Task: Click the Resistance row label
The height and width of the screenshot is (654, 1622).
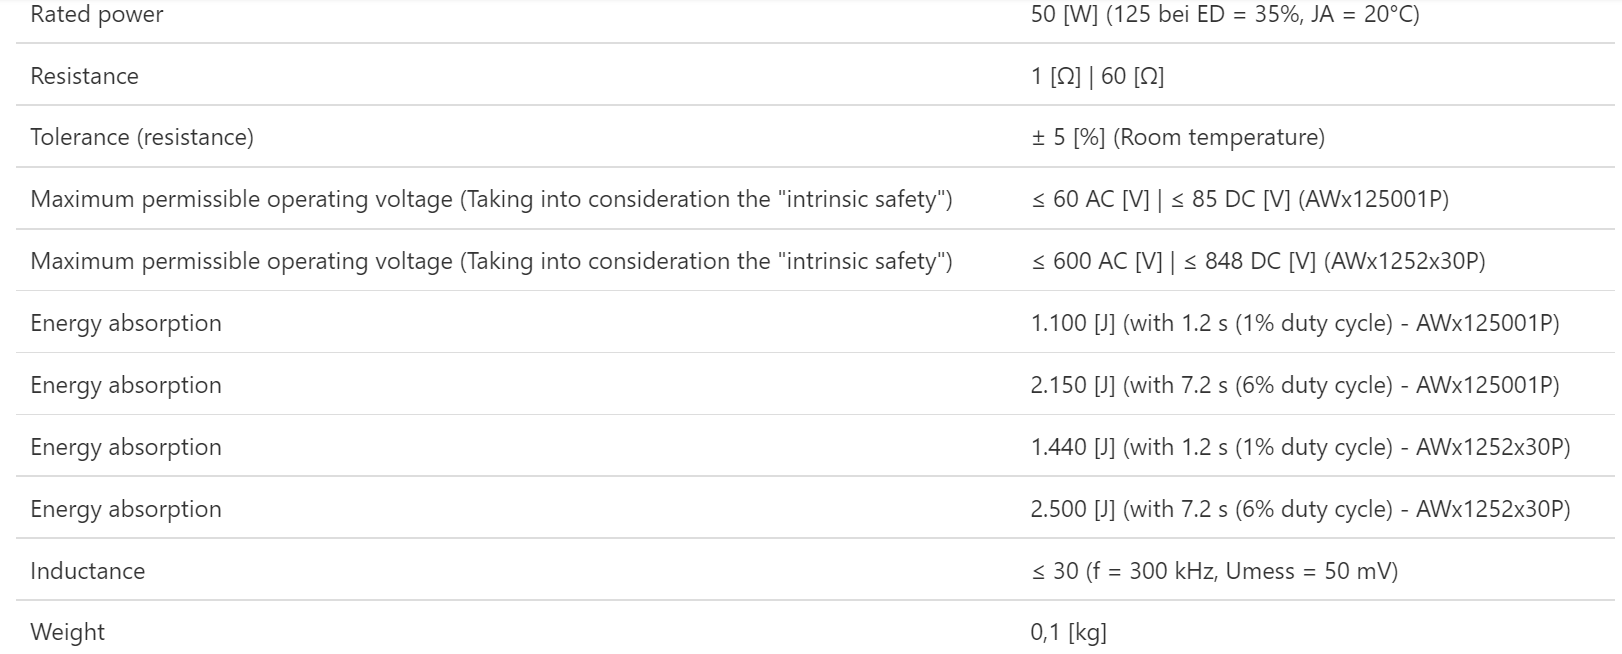Action: pyautogui.click(x=84, y=76)
